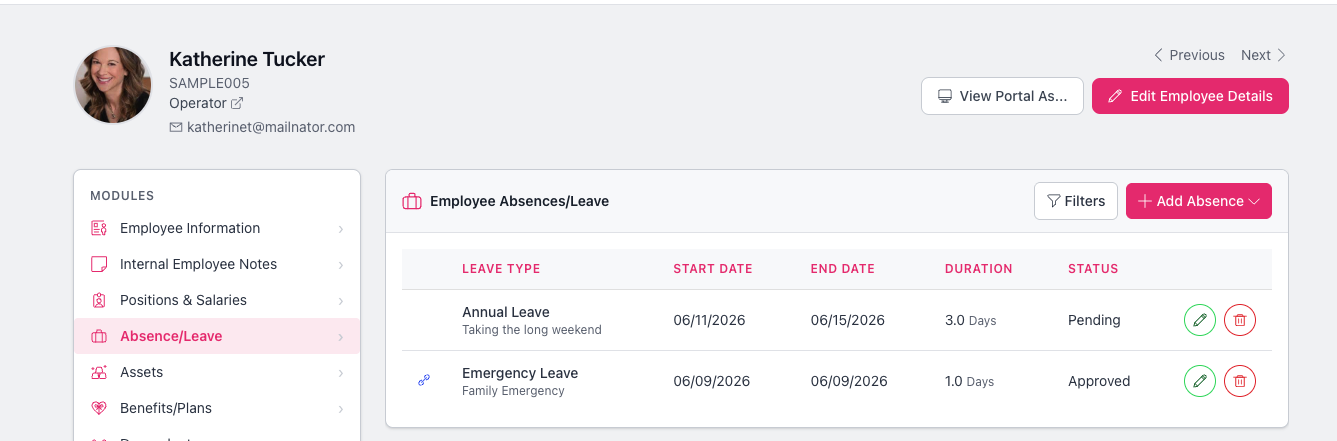Expand the Positions & Salaries chevron
Viewport: 1337px width, 441px height.
[x=340, y=301]
